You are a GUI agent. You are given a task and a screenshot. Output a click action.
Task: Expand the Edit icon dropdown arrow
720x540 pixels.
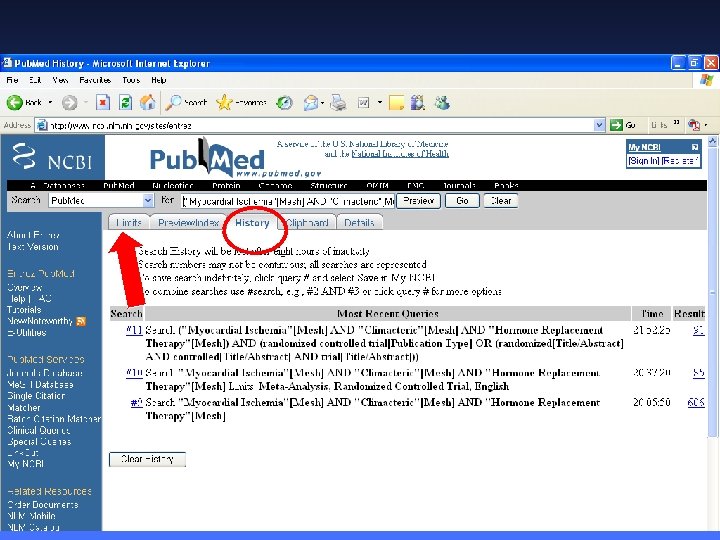[x=380, y=102]
